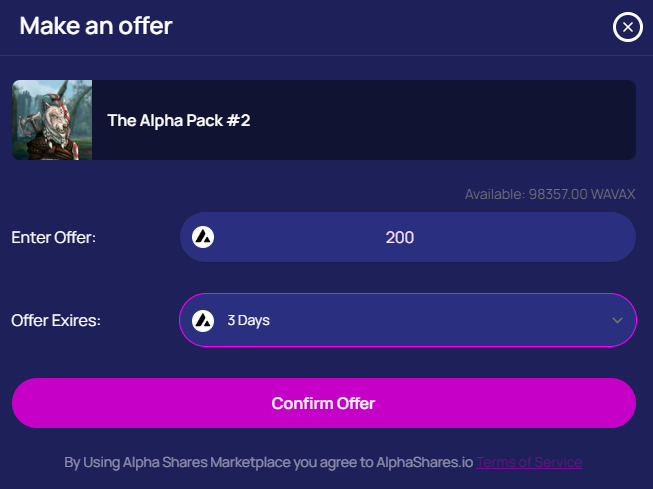Click the AVAX logo in the expiry selector
The image size is (653, 489).
(x=204, y=320)
